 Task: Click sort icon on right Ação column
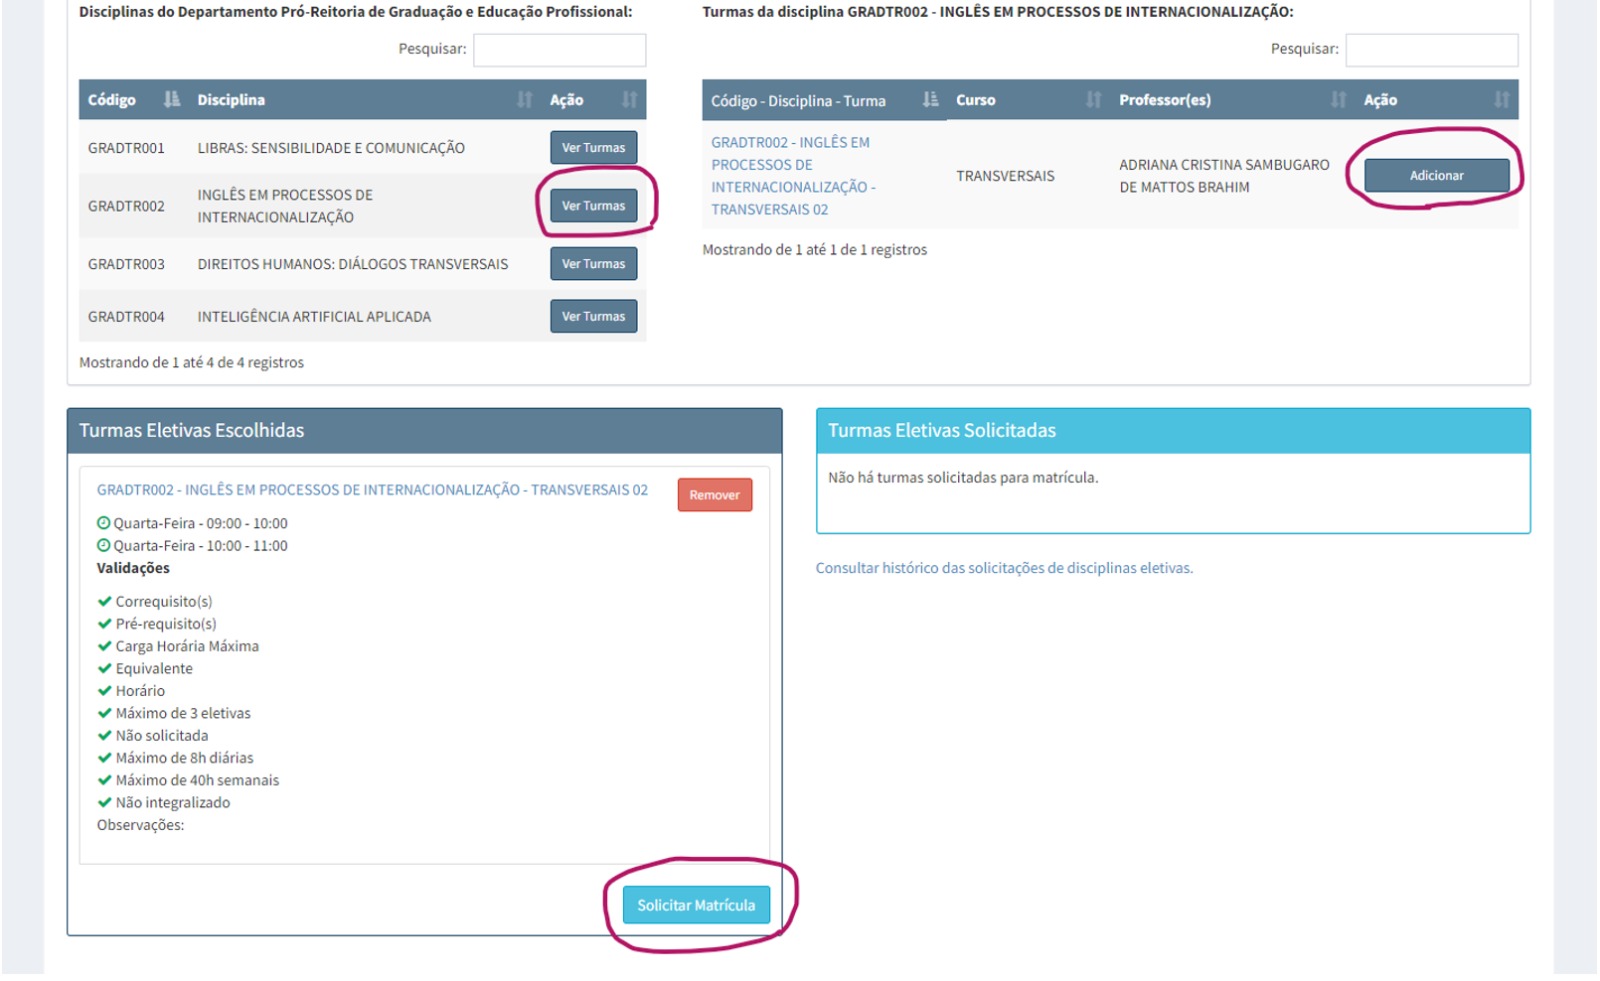1501,99
